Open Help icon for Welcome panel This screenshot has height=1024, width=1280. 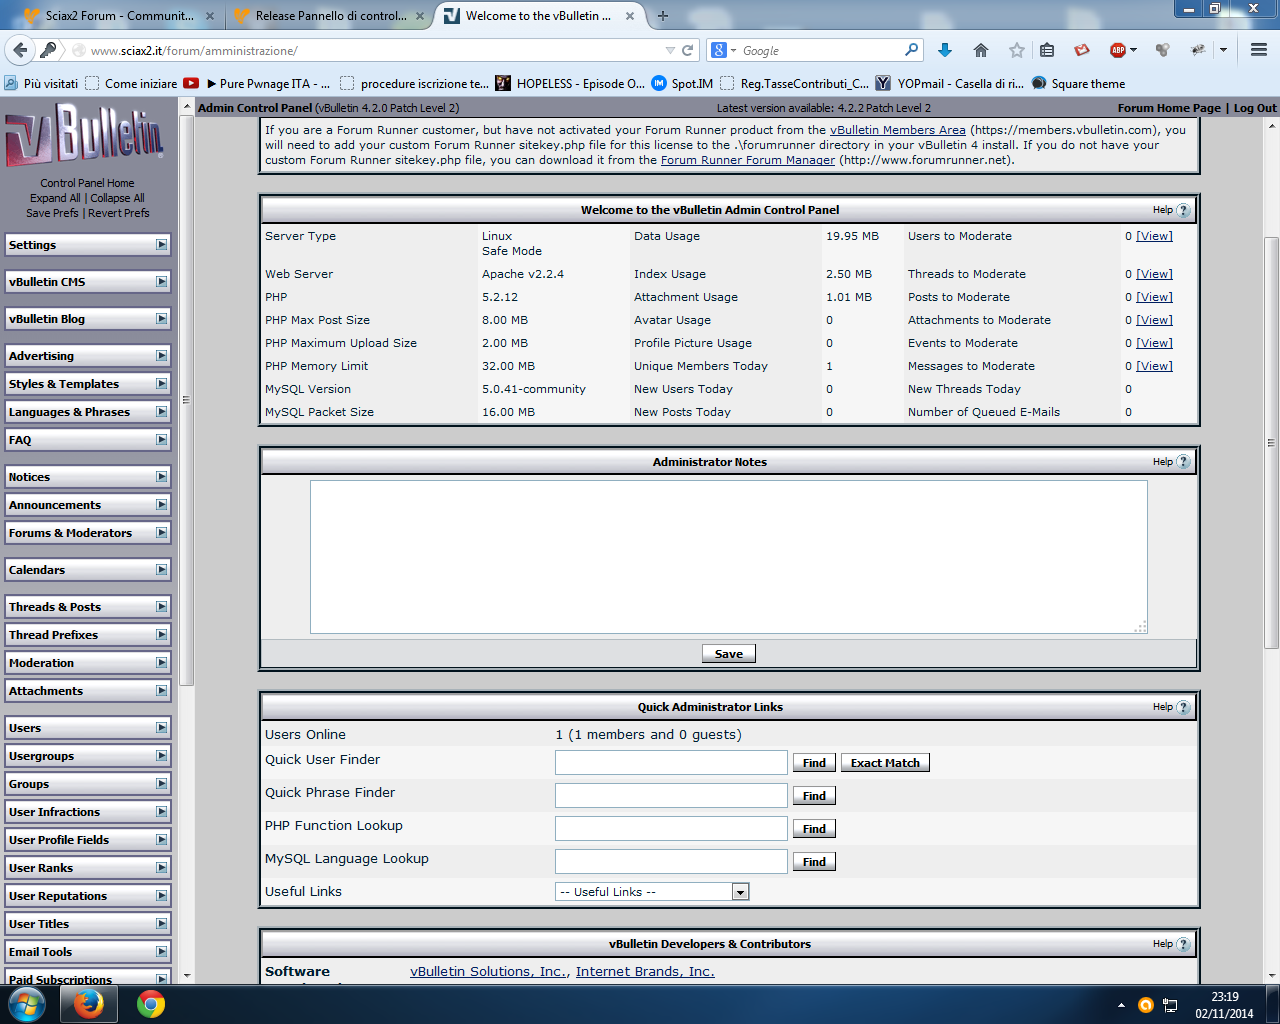pyautogui.click(x=1184, y=210)
